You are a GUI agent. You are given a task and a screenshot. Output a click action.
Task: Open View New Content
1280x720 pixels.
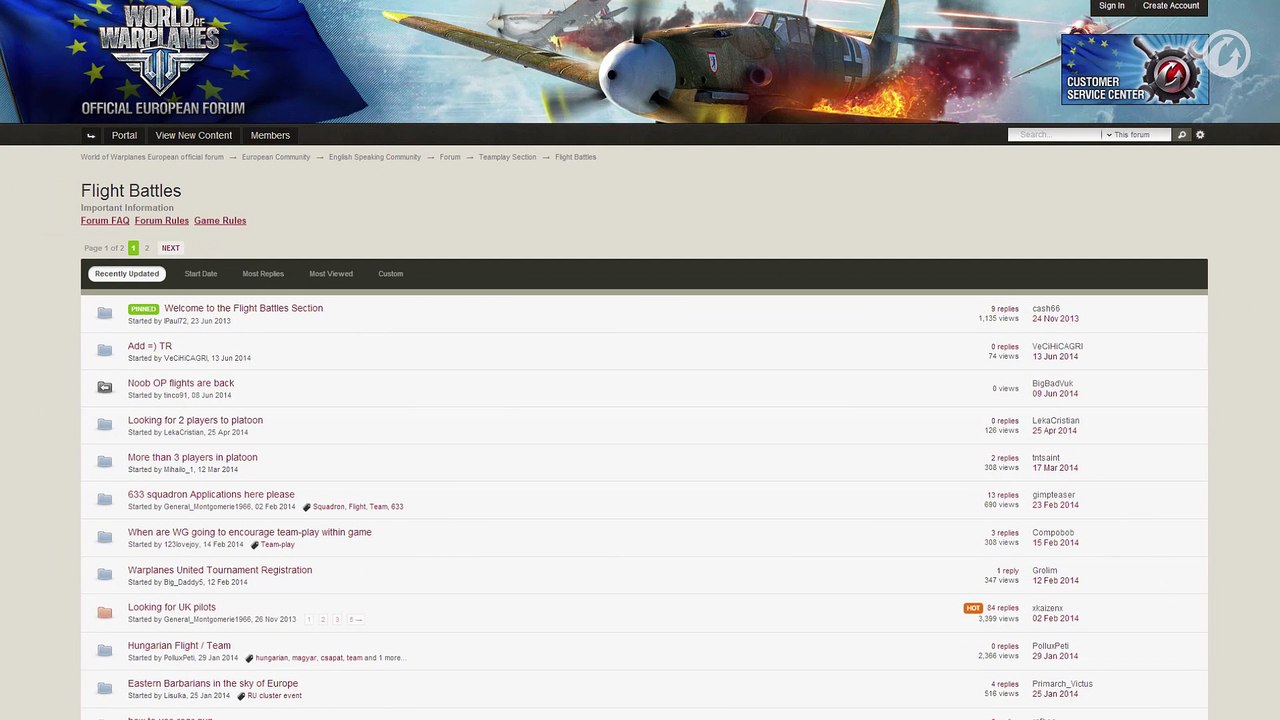point(194,135)
